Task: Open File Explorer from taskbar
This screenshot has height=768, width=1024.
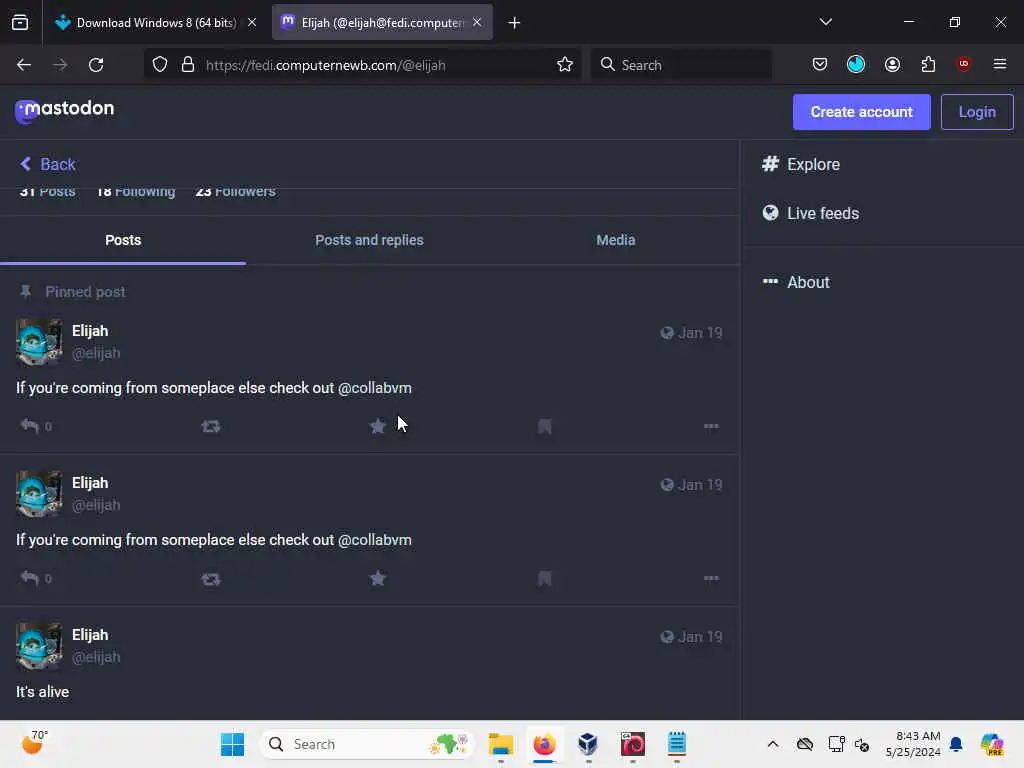Action: click(501, 744)
